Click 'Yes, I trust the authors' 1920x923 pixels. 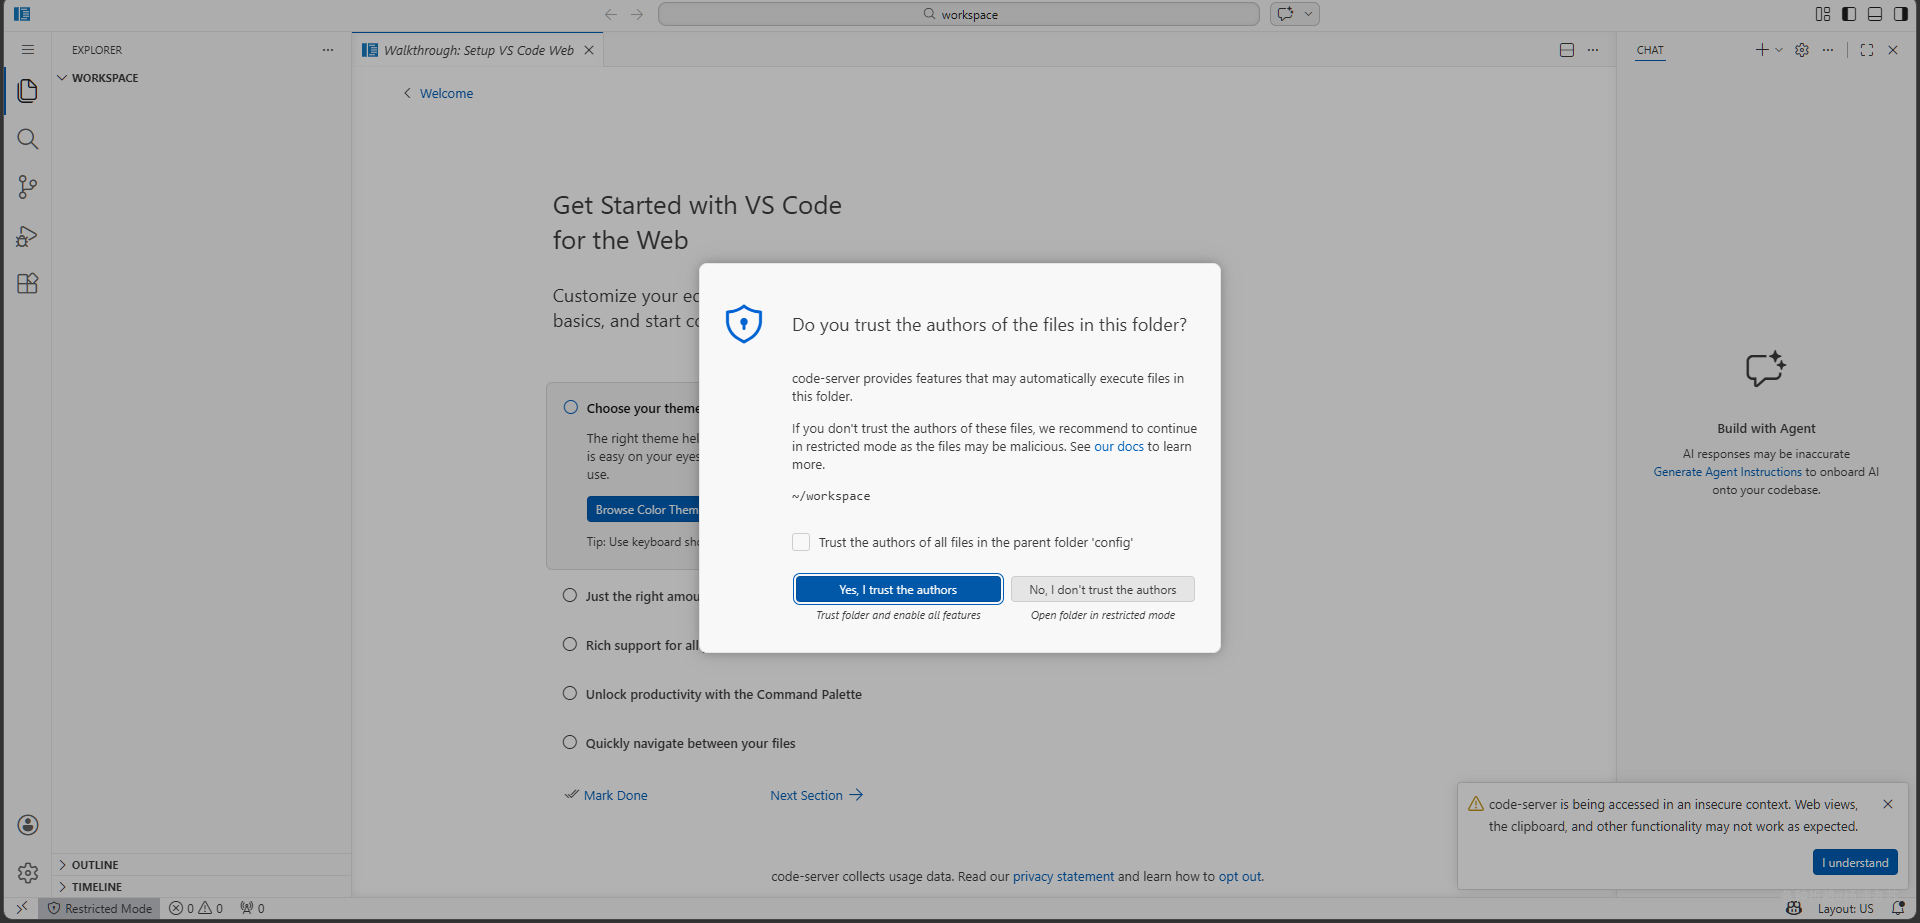(898, 590)
